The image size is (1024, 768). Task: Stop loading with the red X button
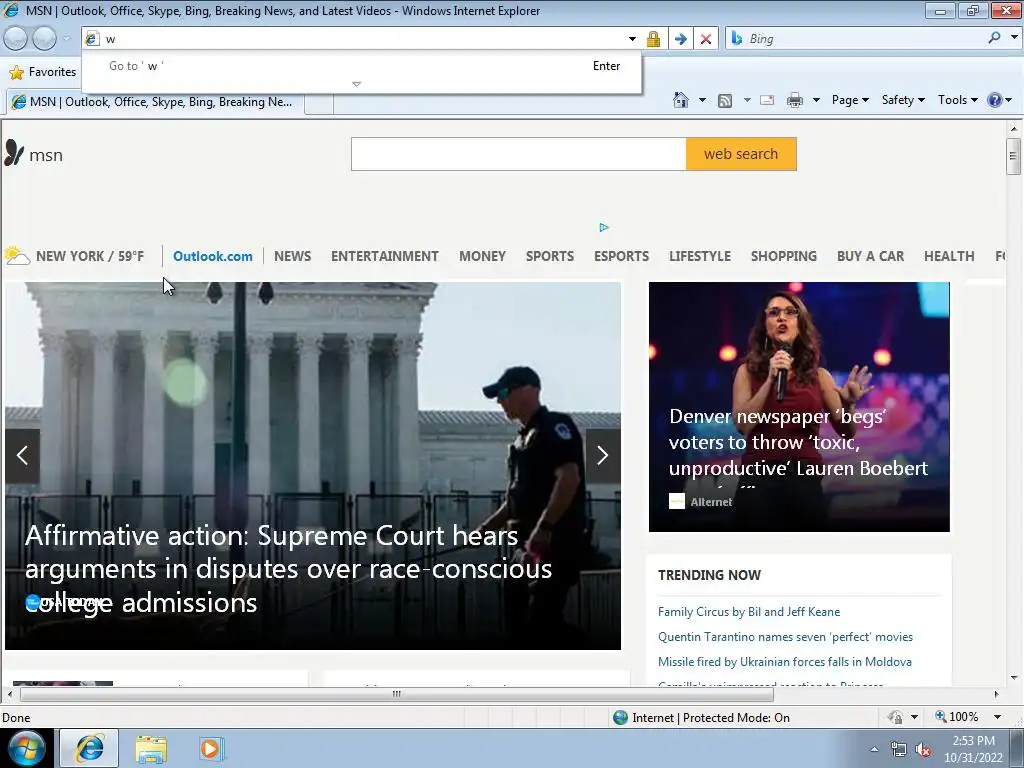click(x=706, y=39)
